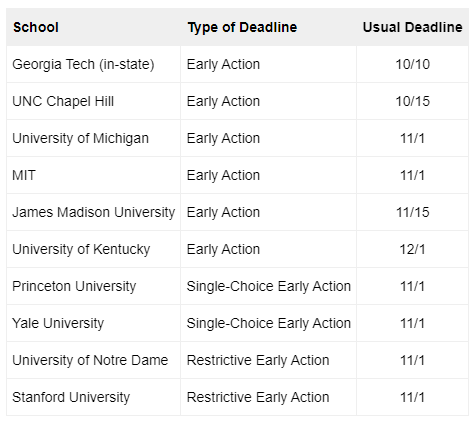Click the 10/10 deadline cell
This screenshot has width=475, height=429.
pyautogui.click(x=412, y=64)
